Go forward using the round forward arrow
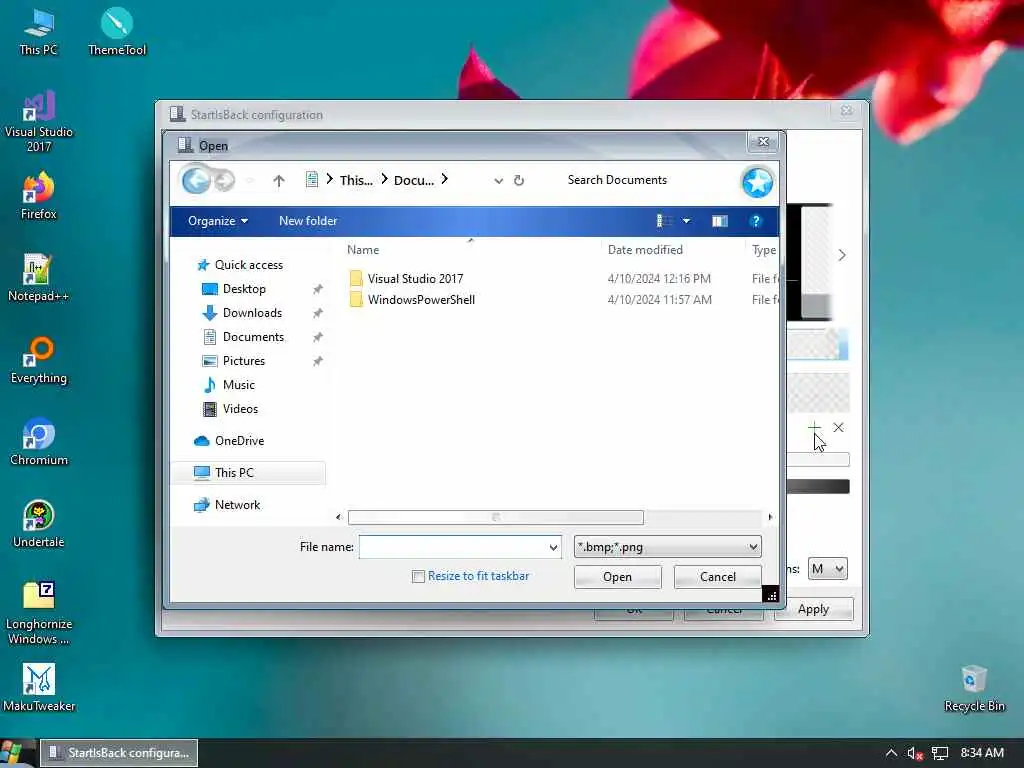This screenshot has width=1024, height=768. [x=225, y=180]
